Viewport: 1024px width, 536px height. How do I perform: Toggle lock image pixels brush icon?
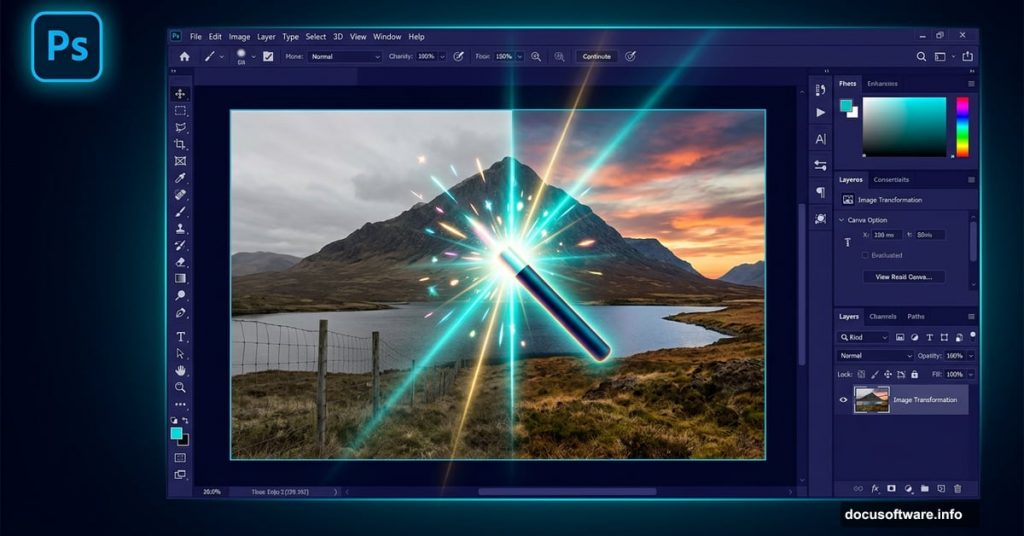point(874,374)
